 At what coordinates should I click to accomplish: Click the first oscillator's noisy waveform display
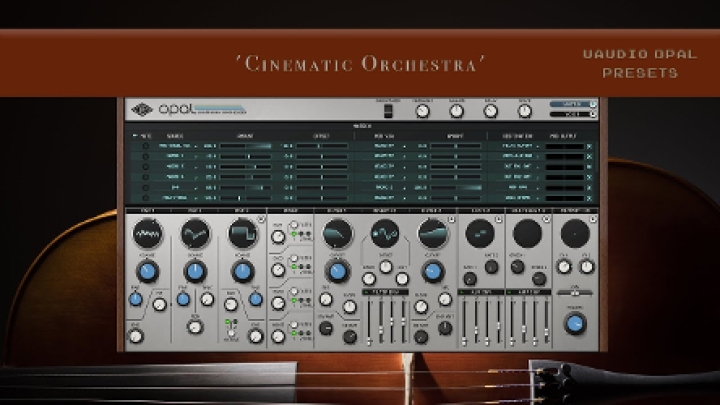(x=147, y=233)
